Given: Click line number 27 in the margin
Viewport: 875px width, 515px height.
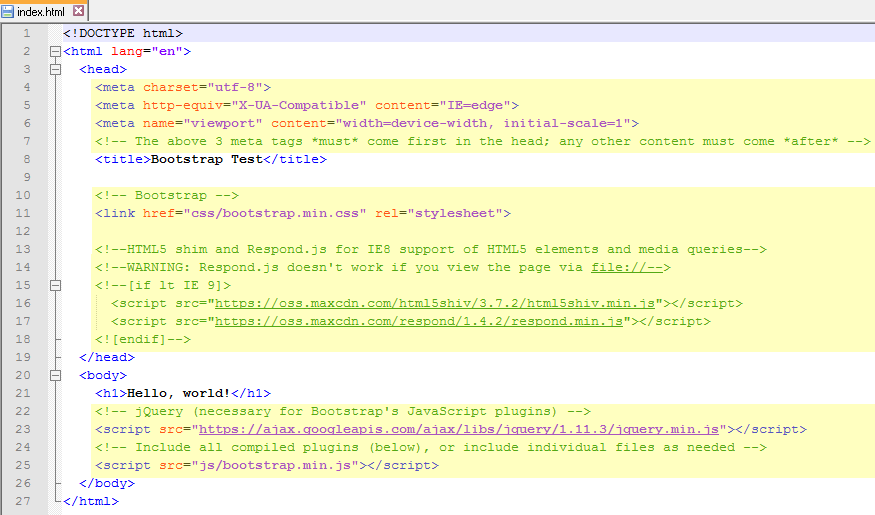Looking at the screenshot, I should (x=23, y=501).
